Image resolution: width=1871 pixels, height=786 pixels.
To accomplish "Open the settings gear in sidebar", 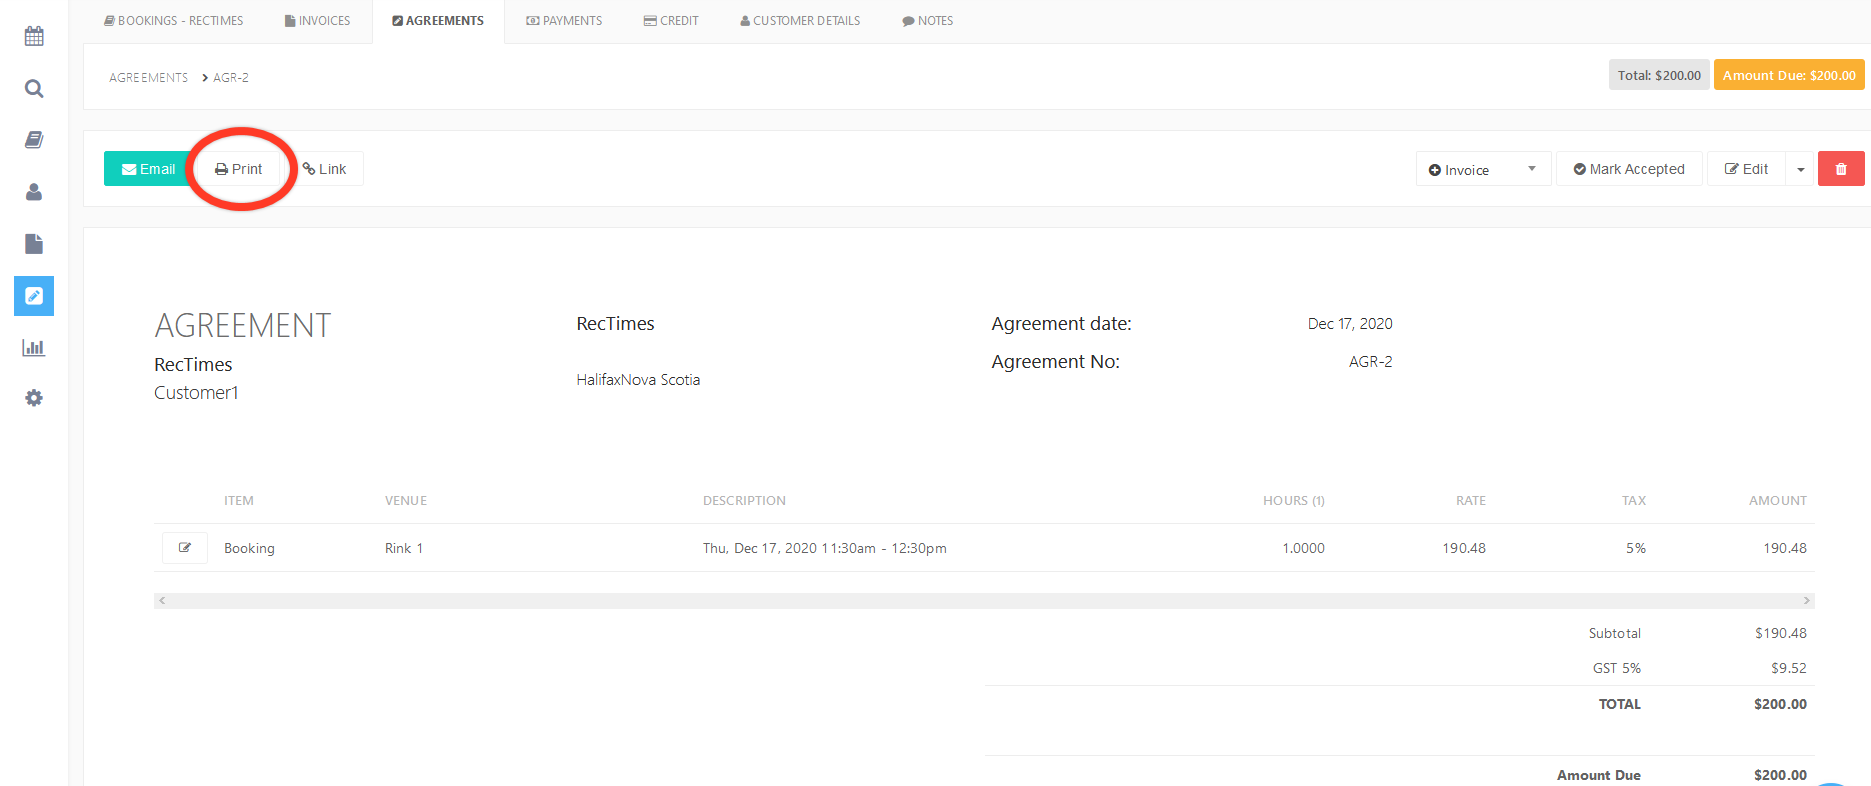I will click(34, 398).
